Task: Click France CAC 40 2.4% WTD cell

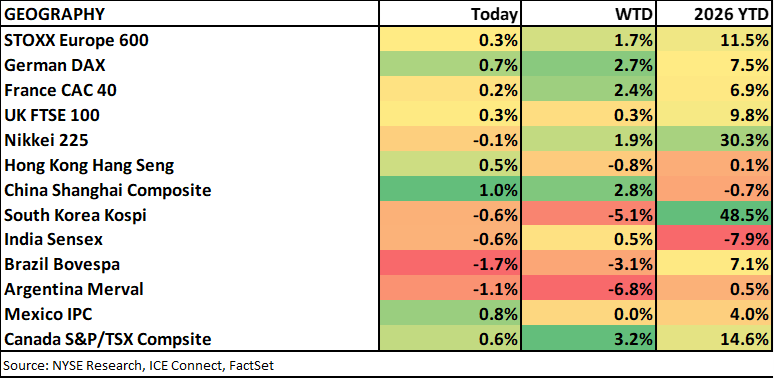Action: click(588, 90)
